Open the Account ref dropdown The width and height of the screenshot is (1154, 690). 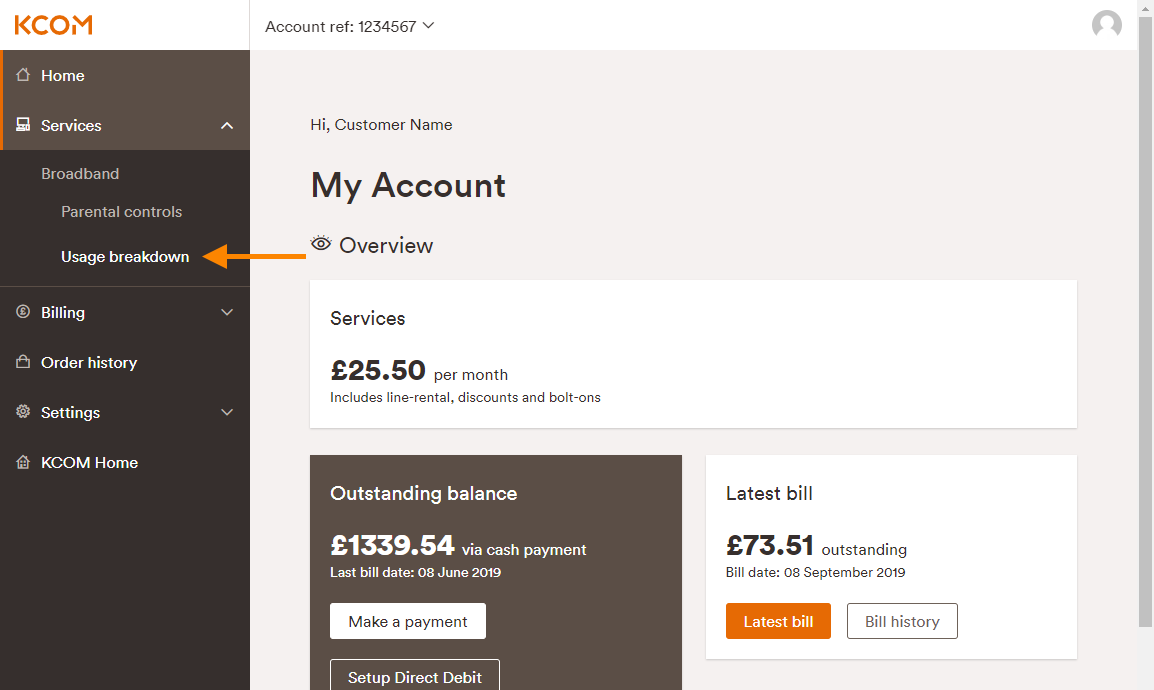[349, 26]
